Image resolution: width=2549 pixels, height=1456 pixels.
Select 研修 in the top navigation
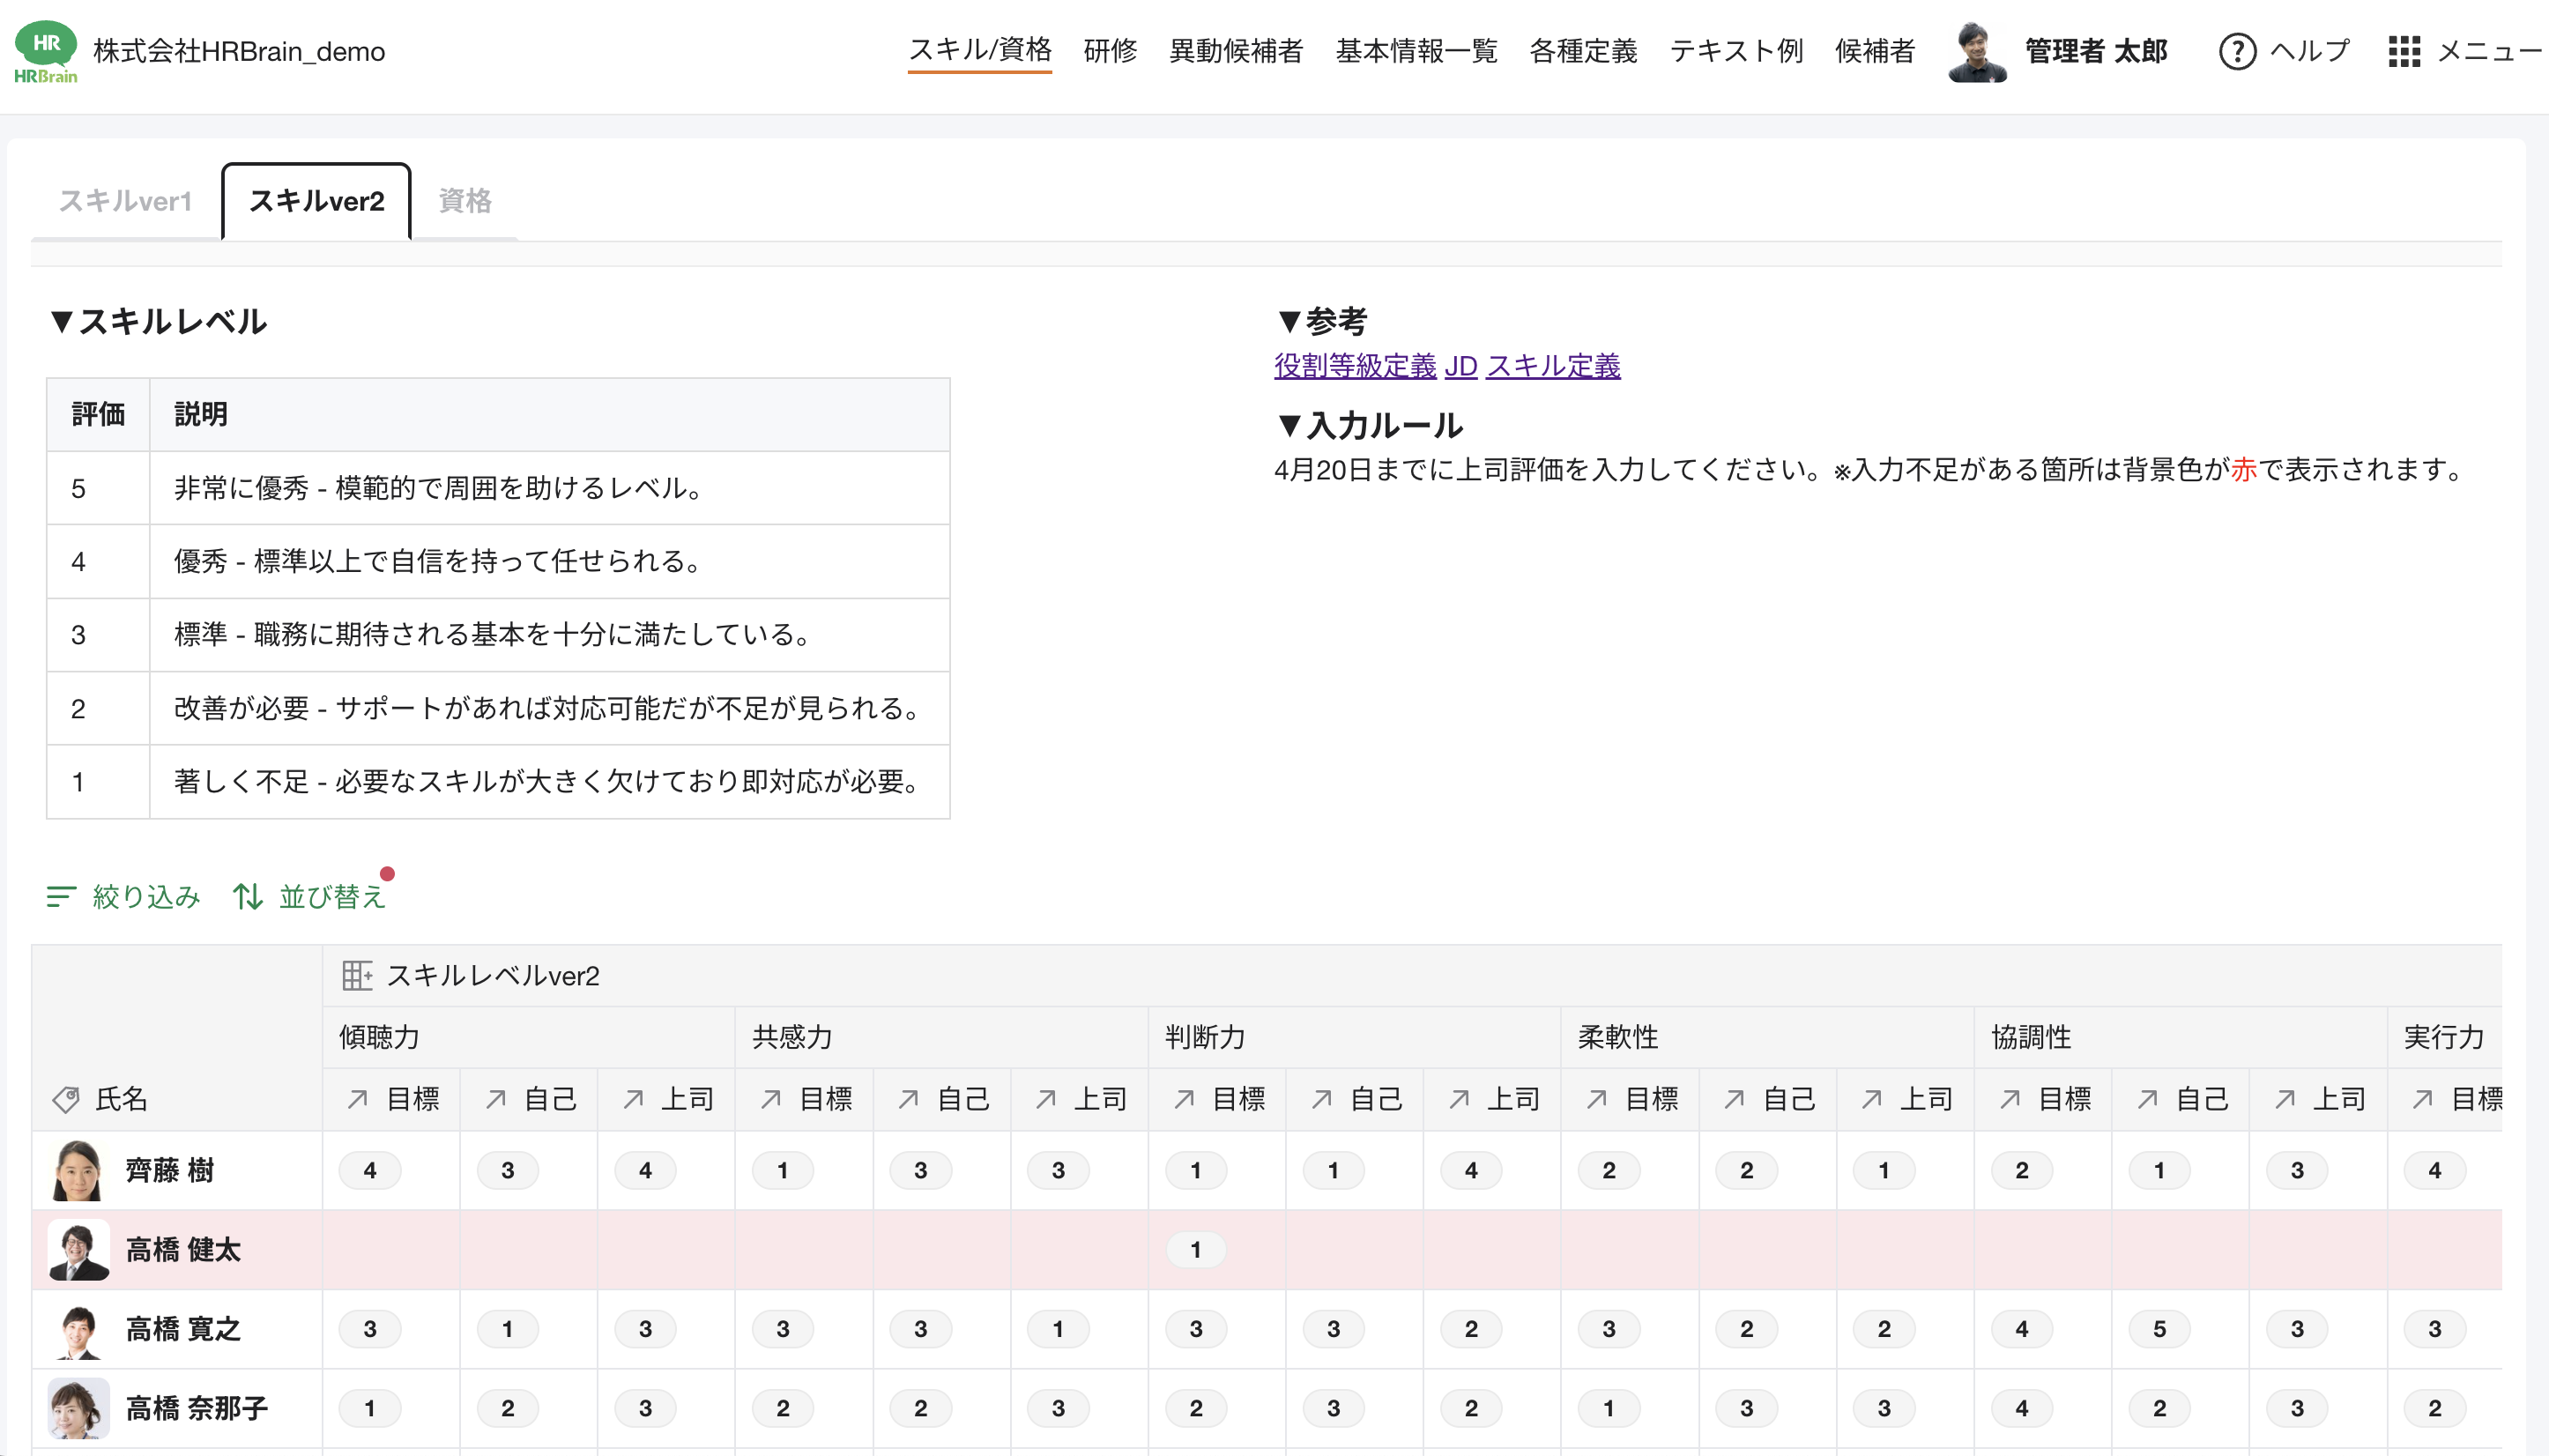coord(1109,51)
